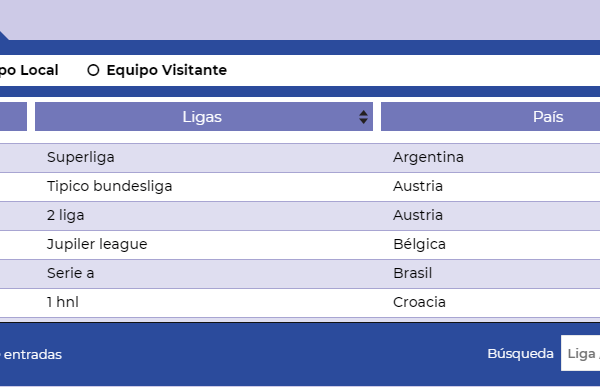Choose the Equipo Local option label
The width and height of the screenshot is (600, 387).
point(29,70)
